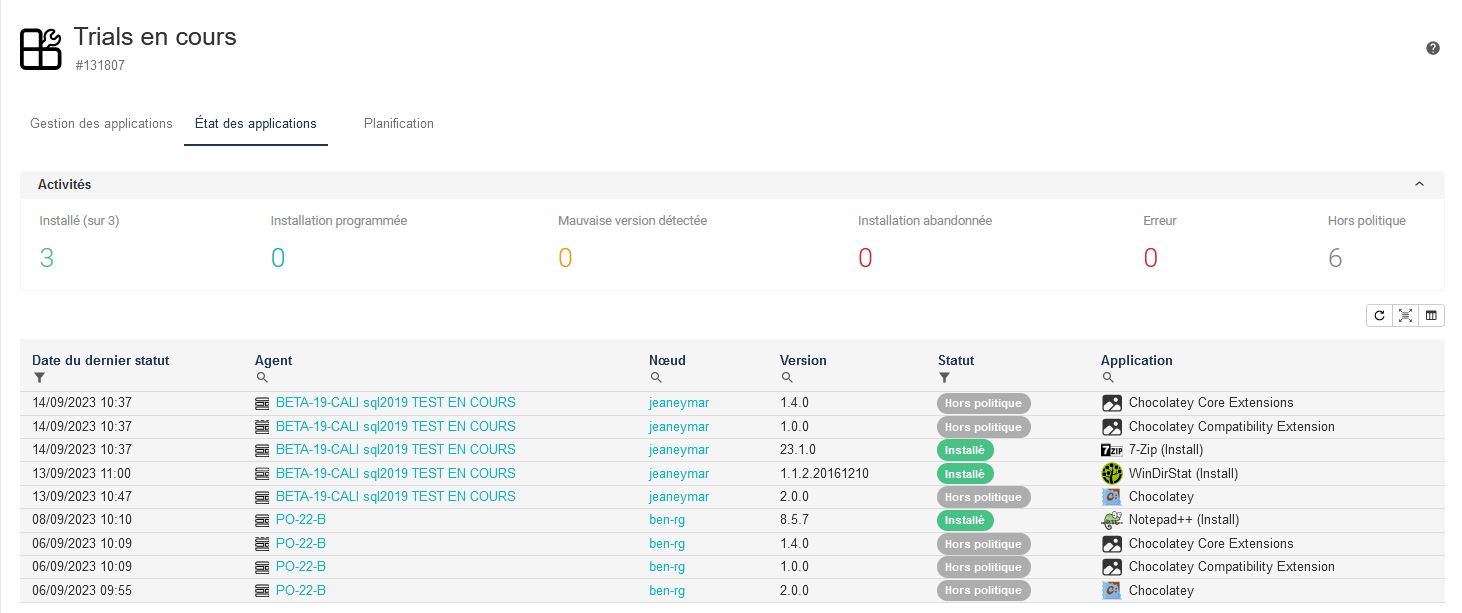Open the Statut column filter
The height and width of the screenshot is (613, 1462).
944,378
